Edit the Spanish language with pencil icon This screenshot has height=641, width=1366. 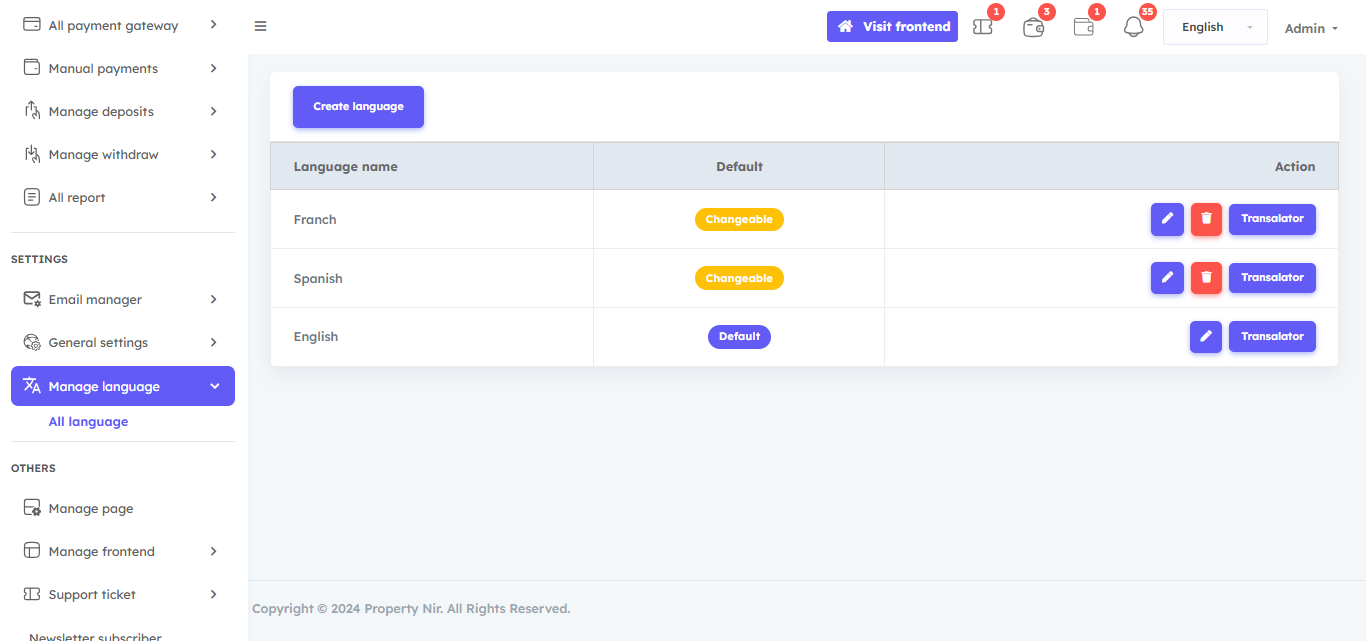pyautogui.click(x=1167, y=278)
